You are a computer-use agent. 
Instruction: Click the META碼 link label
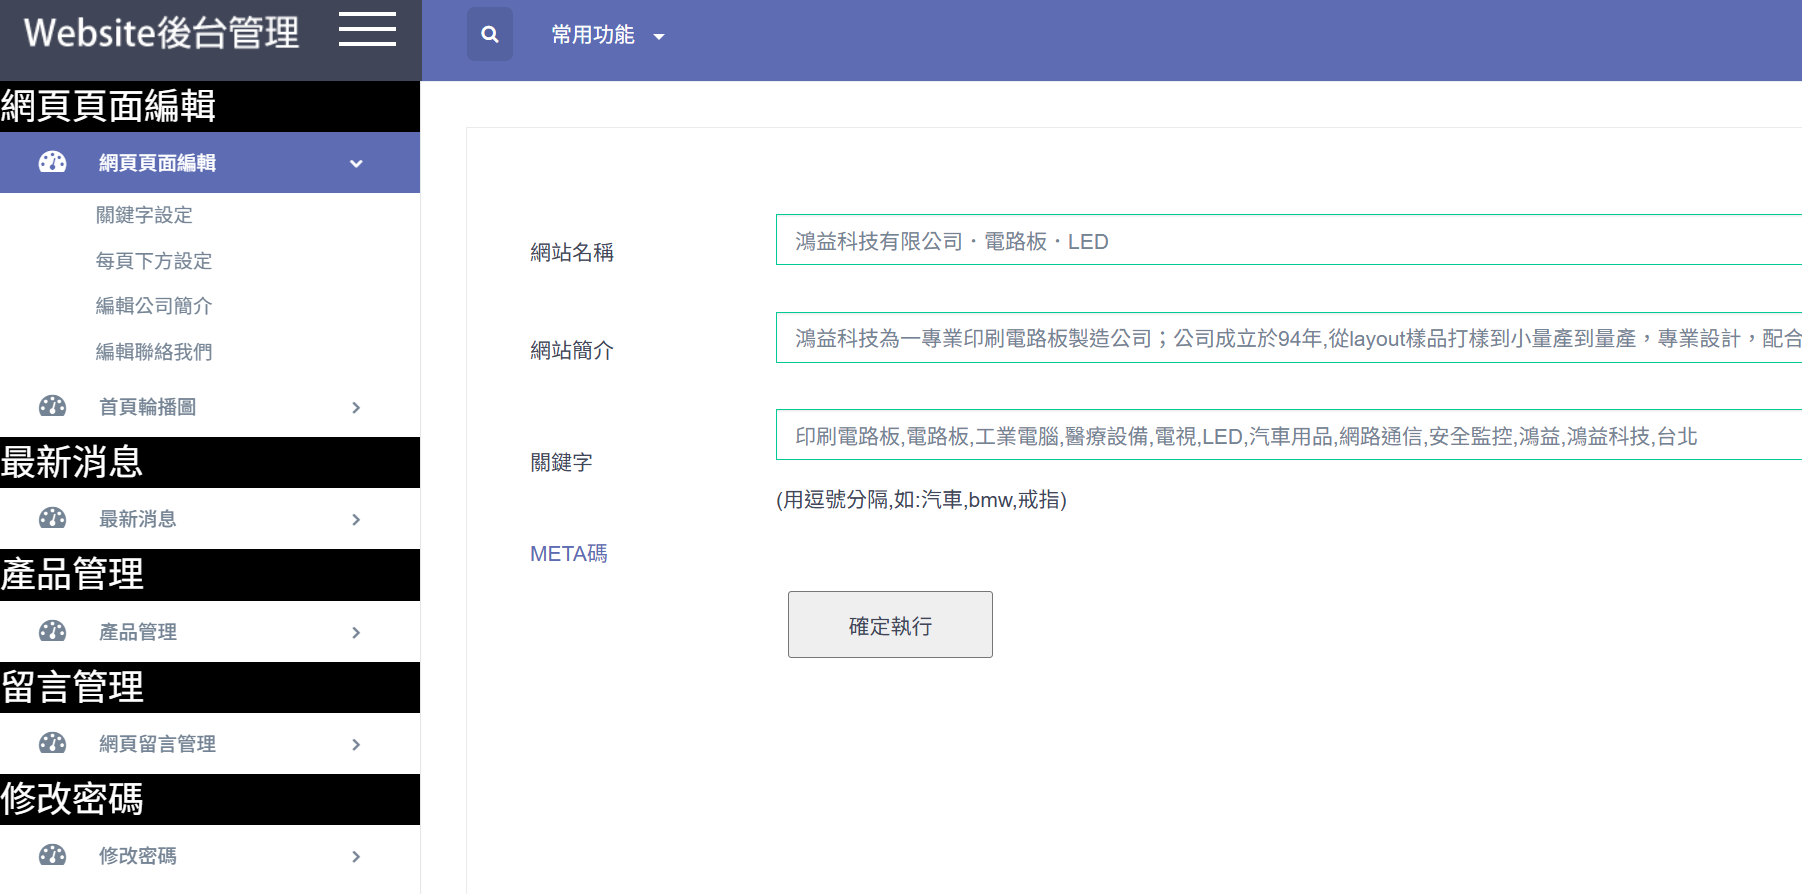pyautogui.click(x=569, y=554)
